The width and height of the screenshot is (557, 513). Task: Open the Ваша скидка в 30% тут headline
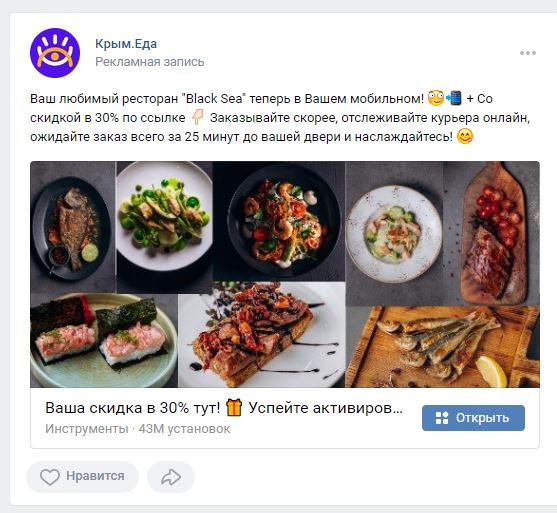(224, 408)
